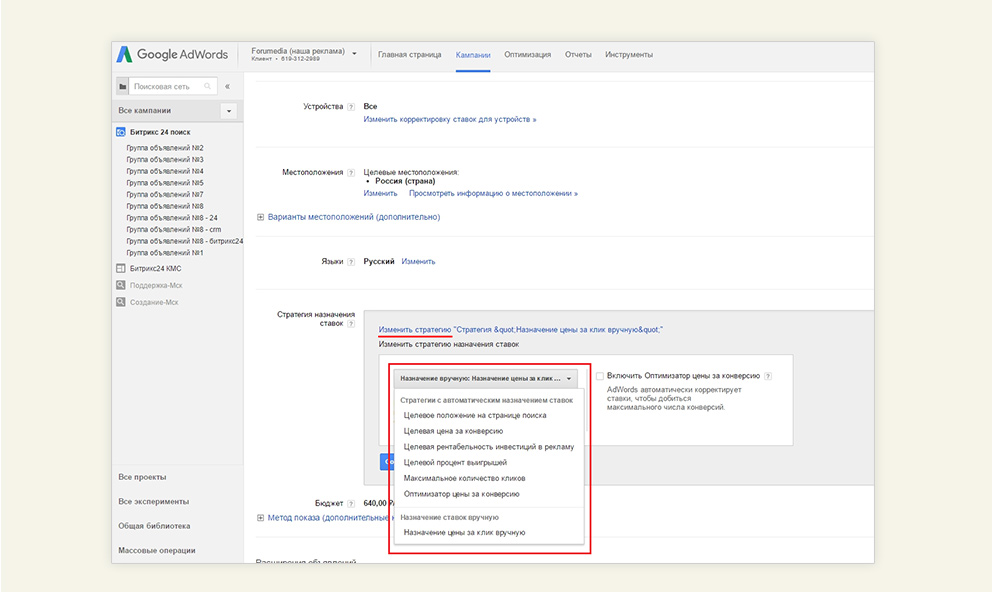
Task: Select Группа объявлений №4
Action: click(x=165, y=171)
